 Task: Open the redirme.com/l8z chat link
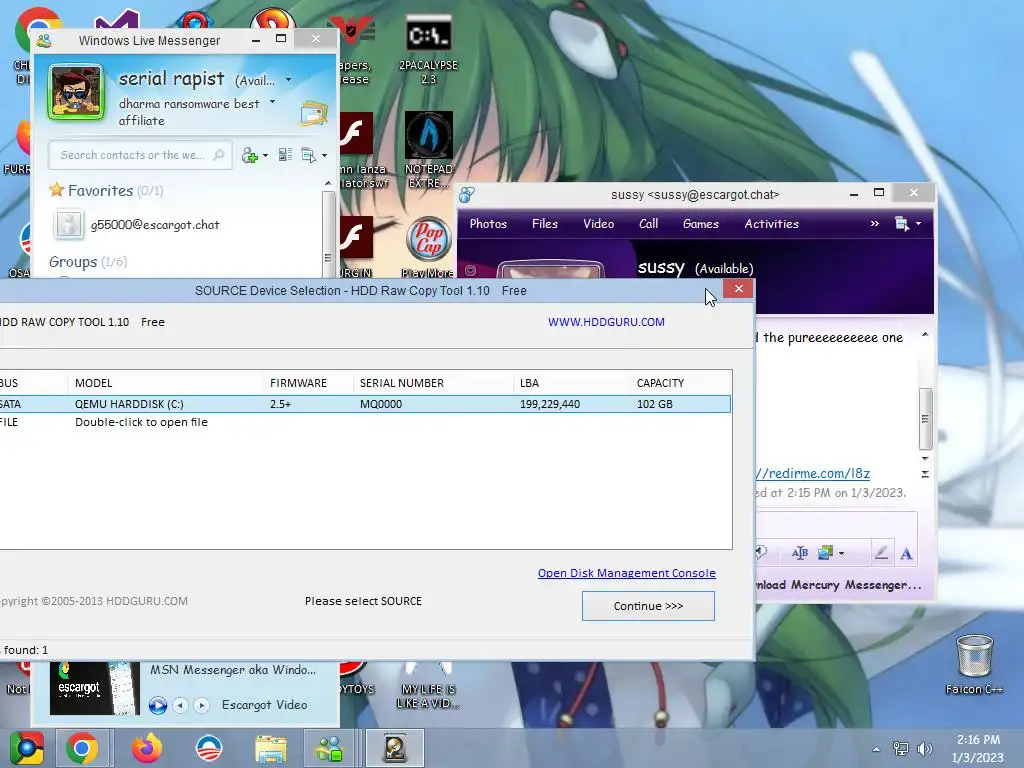click(x=813, y=473)
